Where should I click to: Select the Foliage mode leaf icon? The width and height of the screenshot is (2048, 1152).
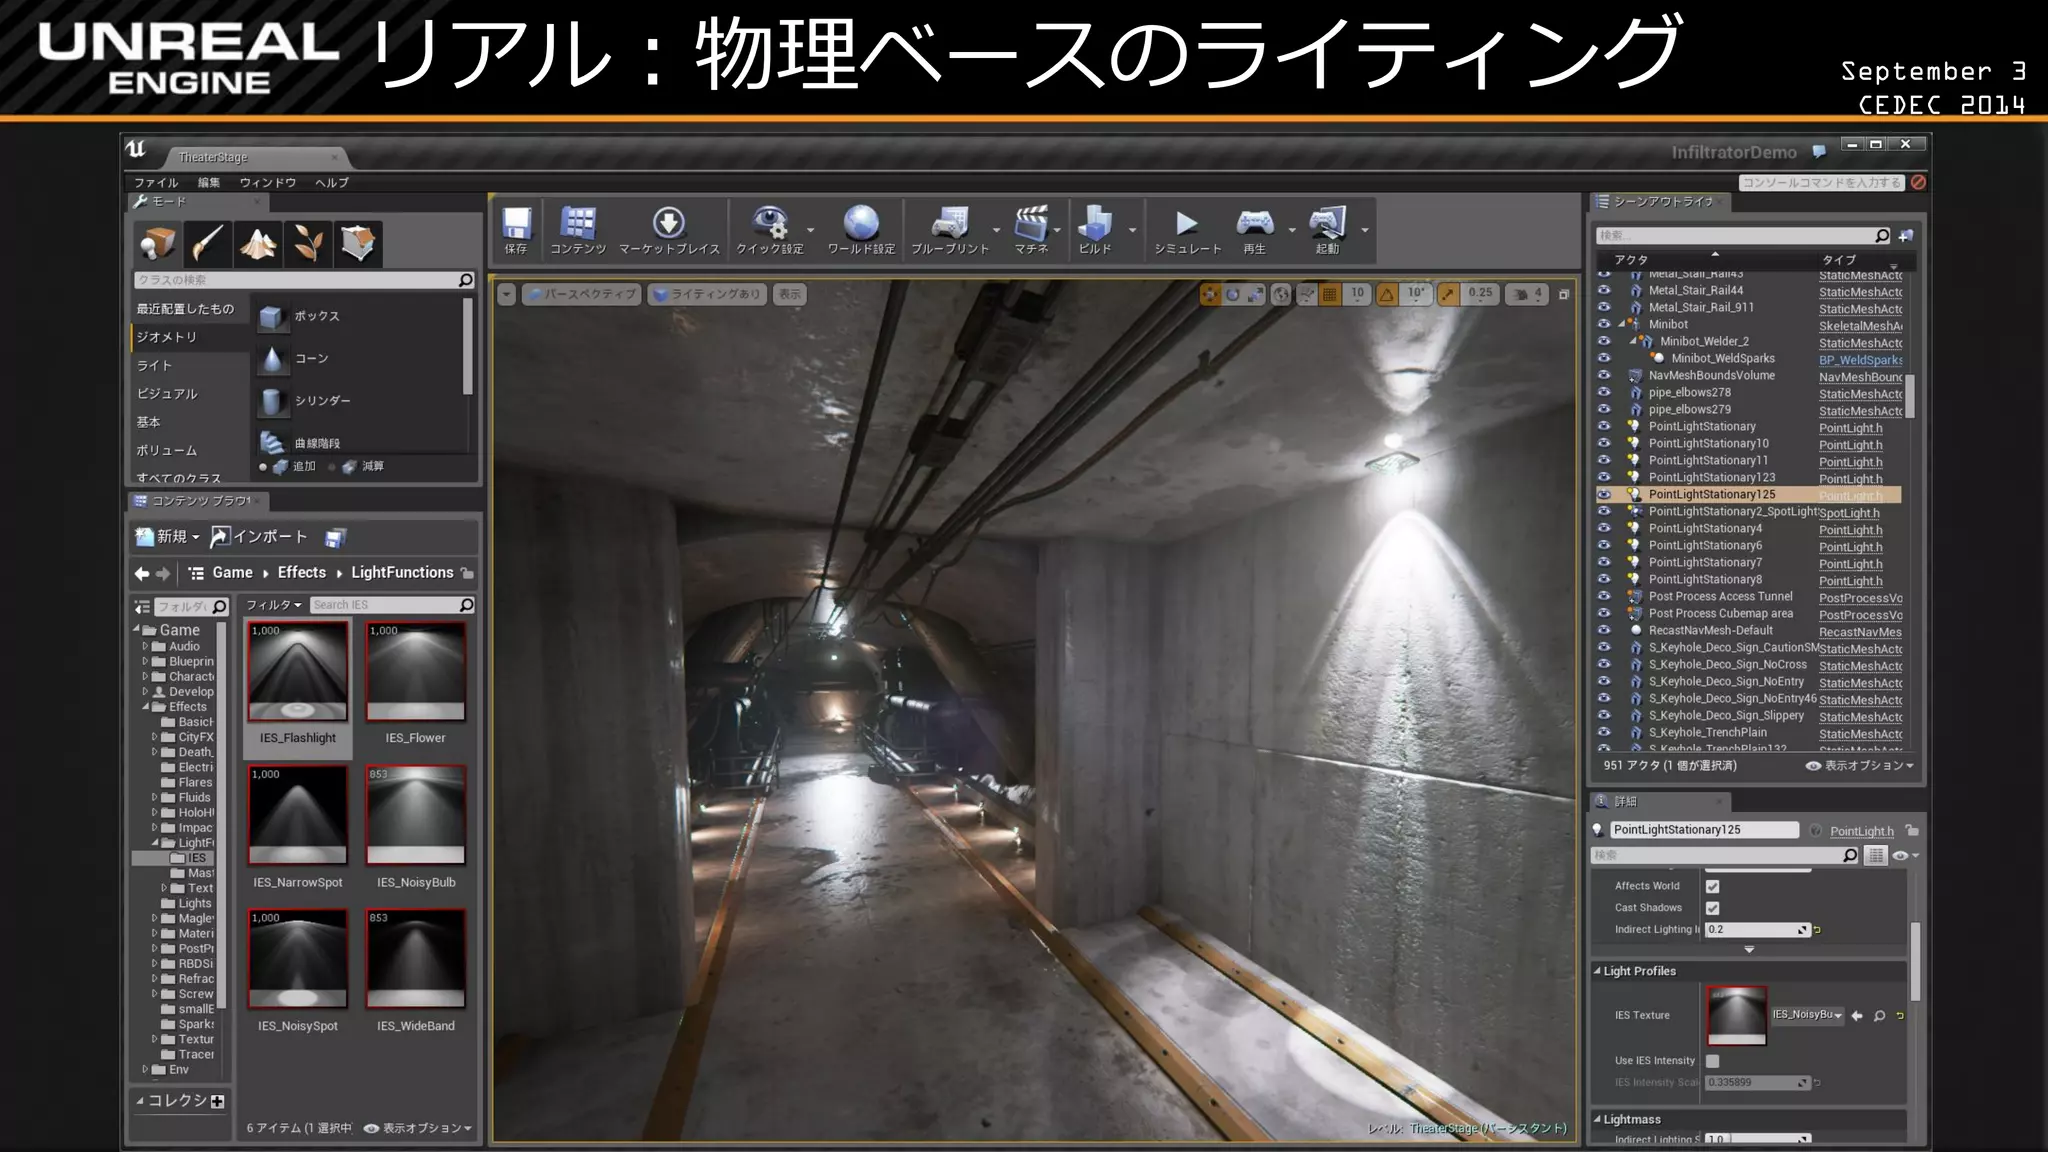[x=308, y=243]
